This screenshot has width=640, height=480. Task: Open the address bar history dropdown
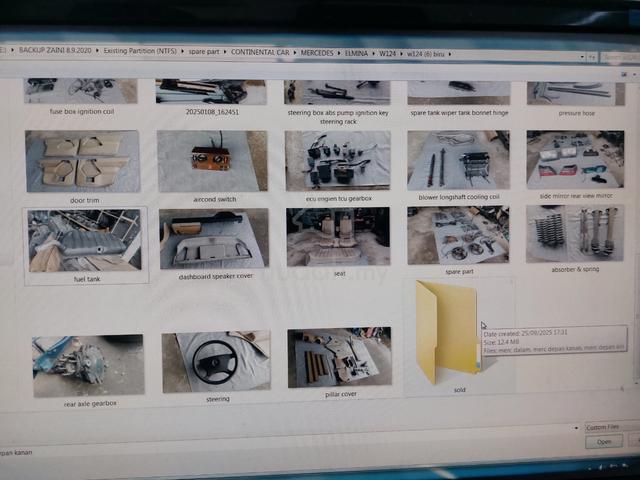582,57
